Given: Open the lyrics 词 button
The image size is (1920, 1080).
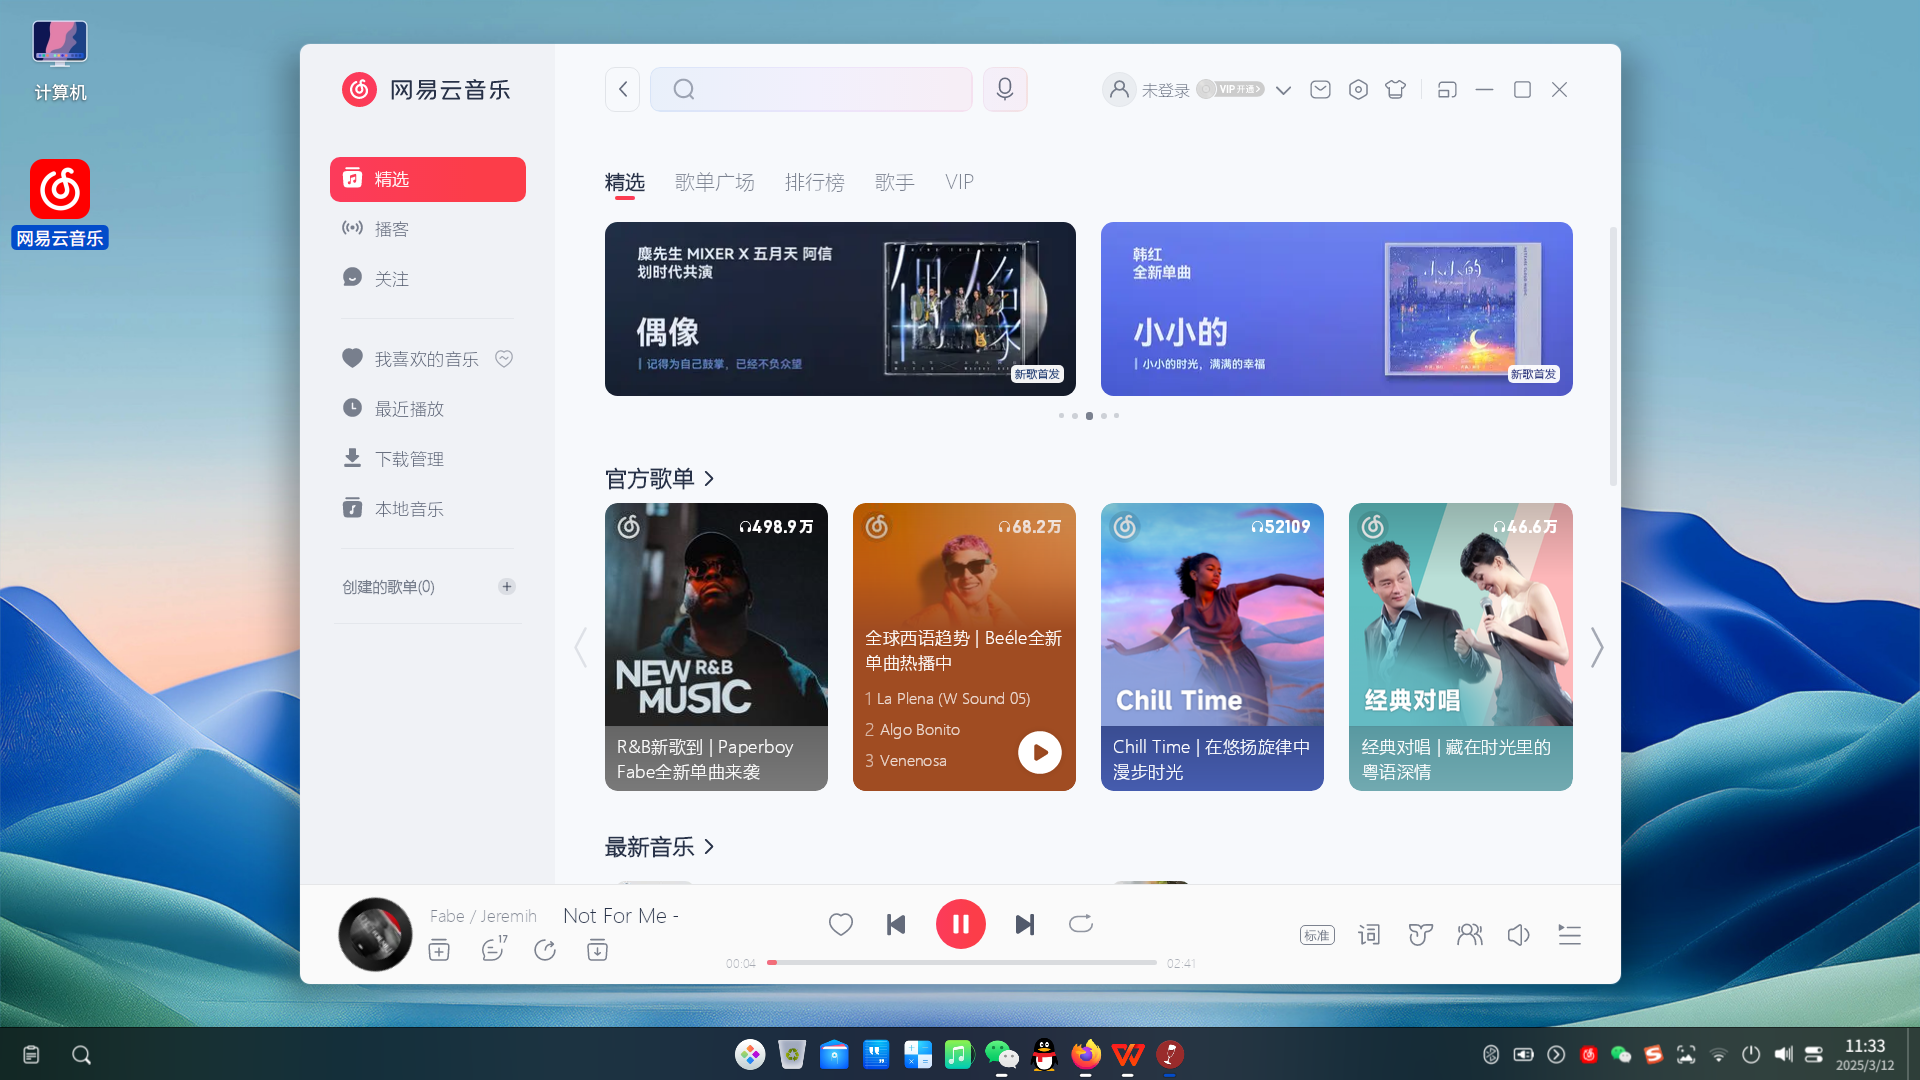Looking at the screenshot, I should pos(1369,935).
